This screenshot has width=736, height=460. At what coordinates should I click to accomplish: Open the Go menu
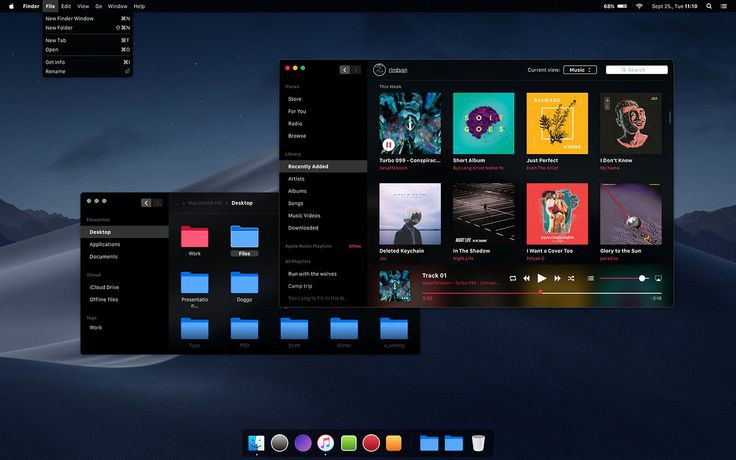(99, 6)
